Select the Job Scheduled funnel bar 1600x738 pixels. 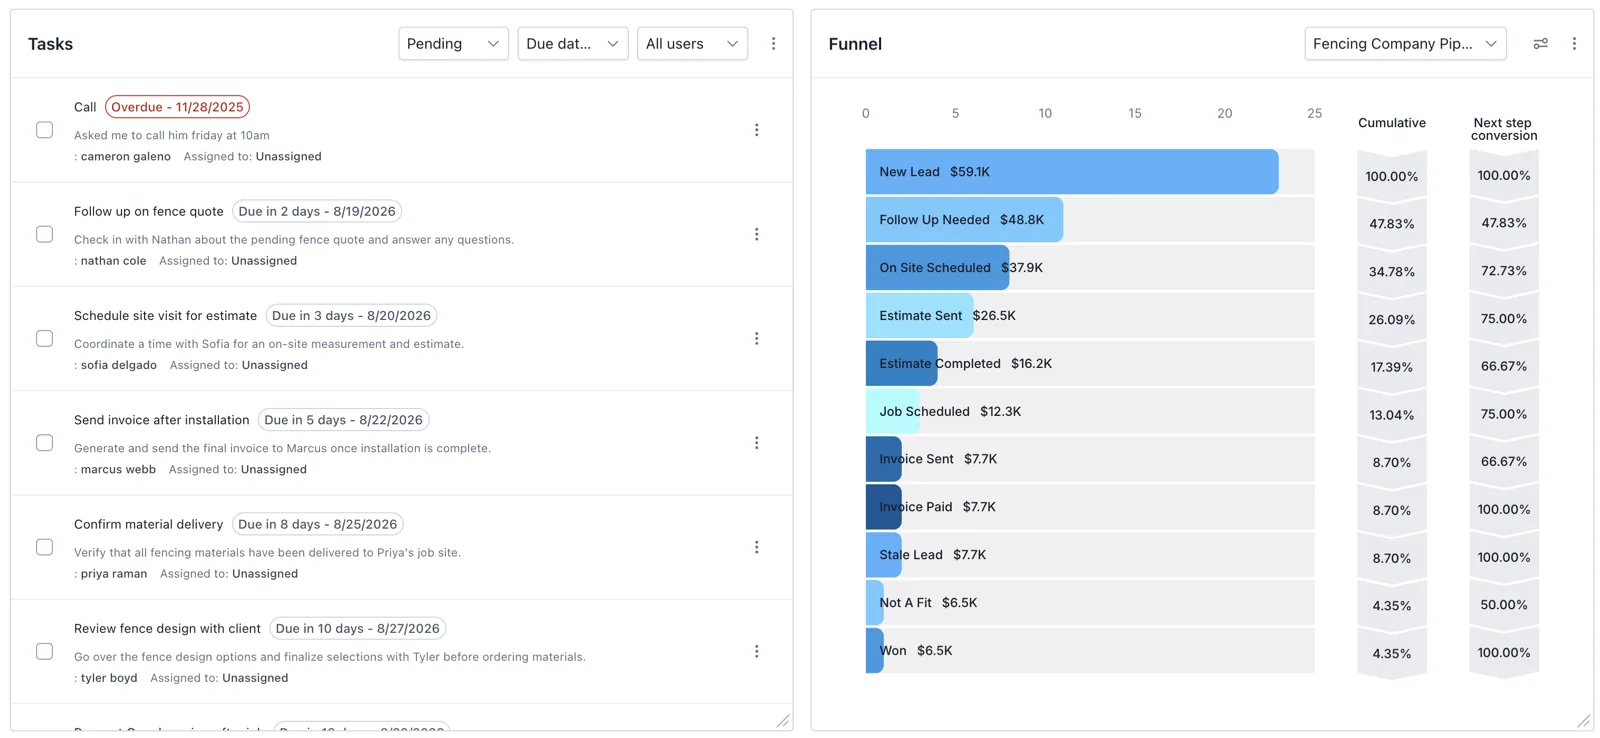click(892, 412)
